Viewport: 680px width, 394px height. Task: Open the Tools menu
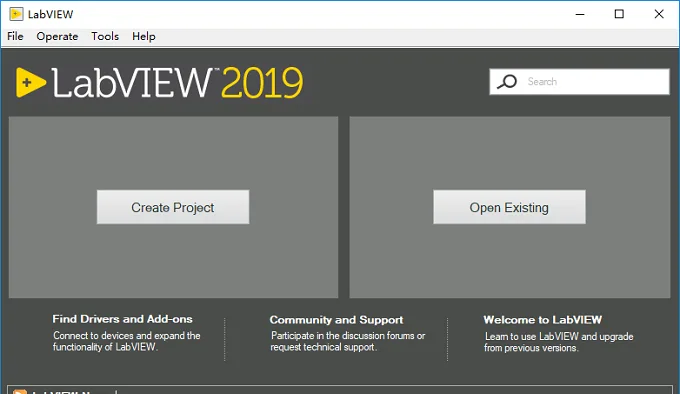(x=105, y=36)
